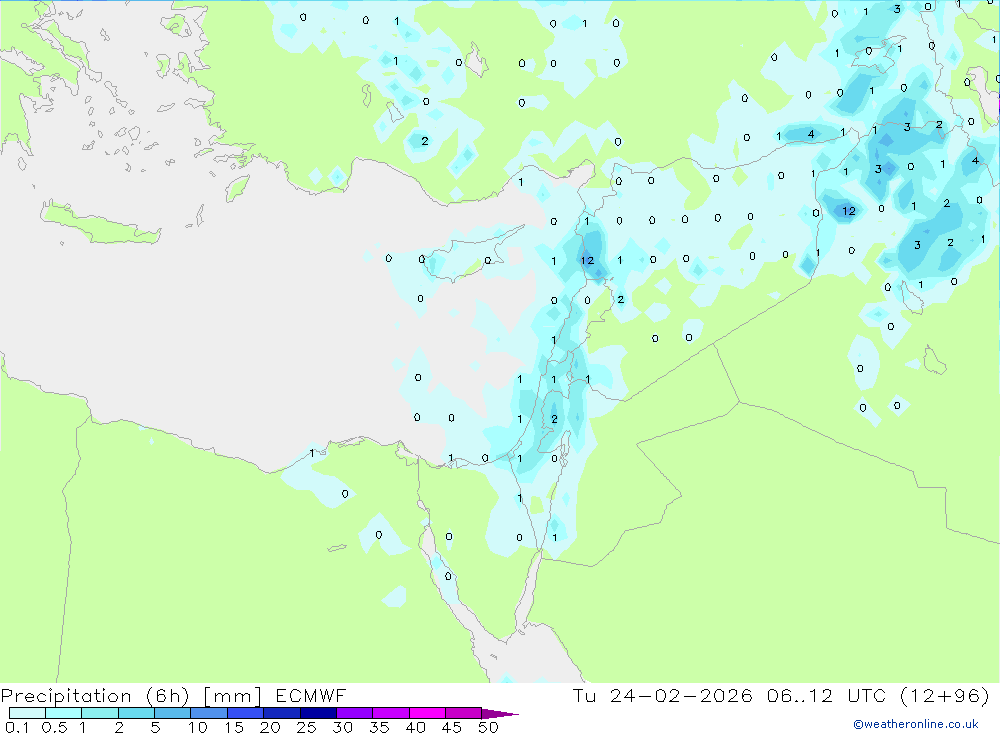Select the 5–10 mm legend color swatch

click(173, 713)
